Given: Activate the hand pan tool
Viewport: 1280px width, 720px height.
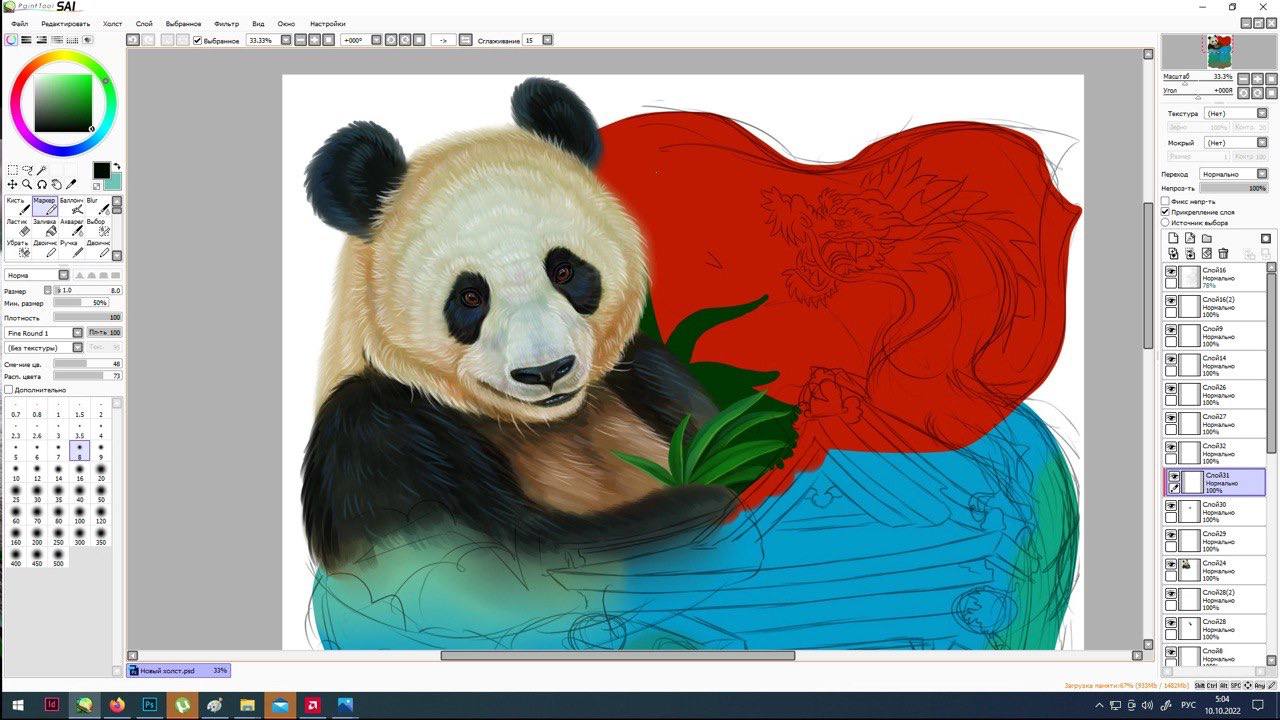Looking at the screenshot, I should pos(57,185).
